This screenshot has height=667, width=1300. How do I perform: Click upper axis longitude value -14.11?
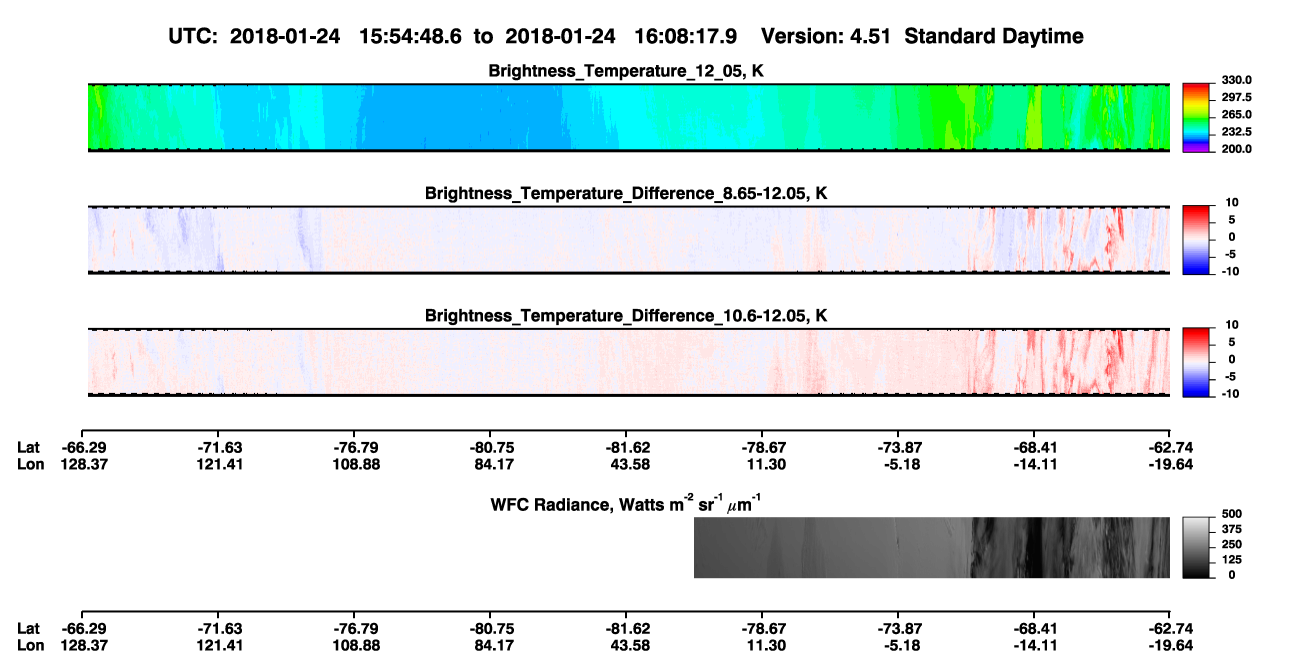[x=1034, y=464]
